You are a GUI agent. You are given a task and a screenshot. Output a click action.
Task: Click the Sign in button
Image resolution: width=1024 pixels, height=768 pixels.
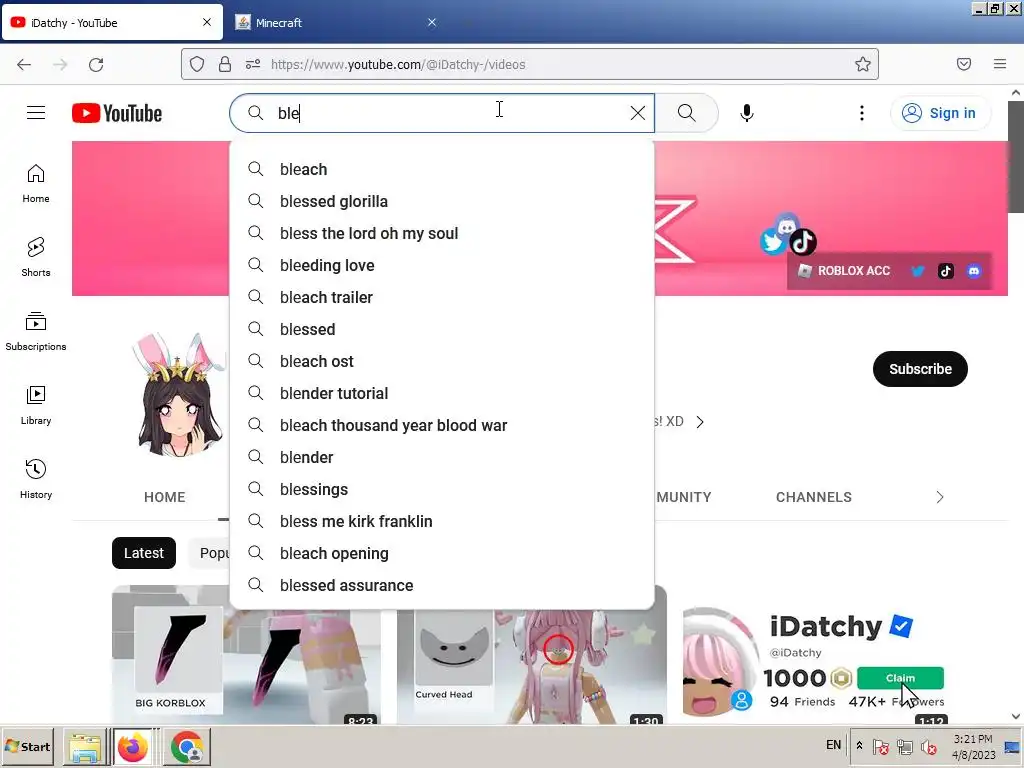pos(940,113)
